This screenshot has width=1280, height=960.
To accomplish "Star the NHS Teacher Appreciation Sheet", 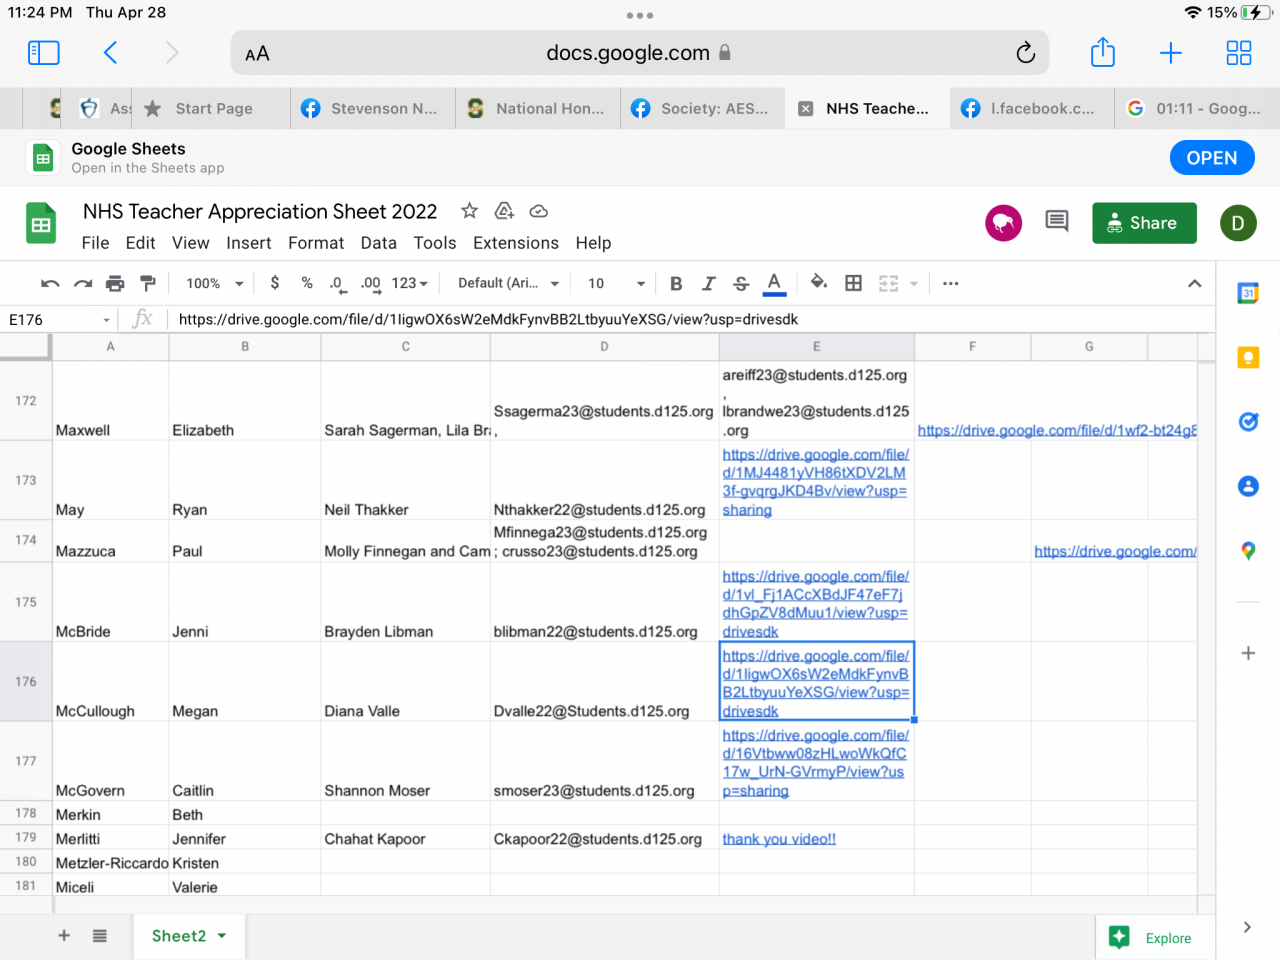I will point(469,211).
